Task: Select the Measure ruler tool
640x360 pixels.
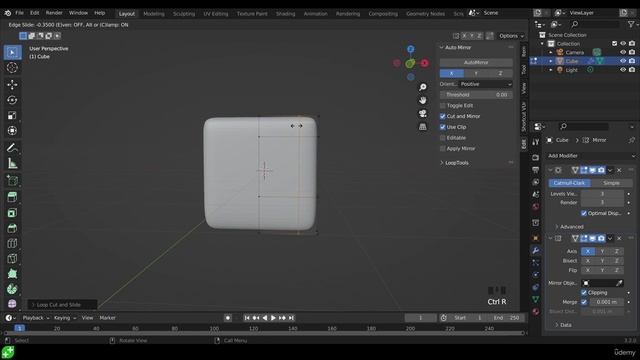Action: coord(12,163)
